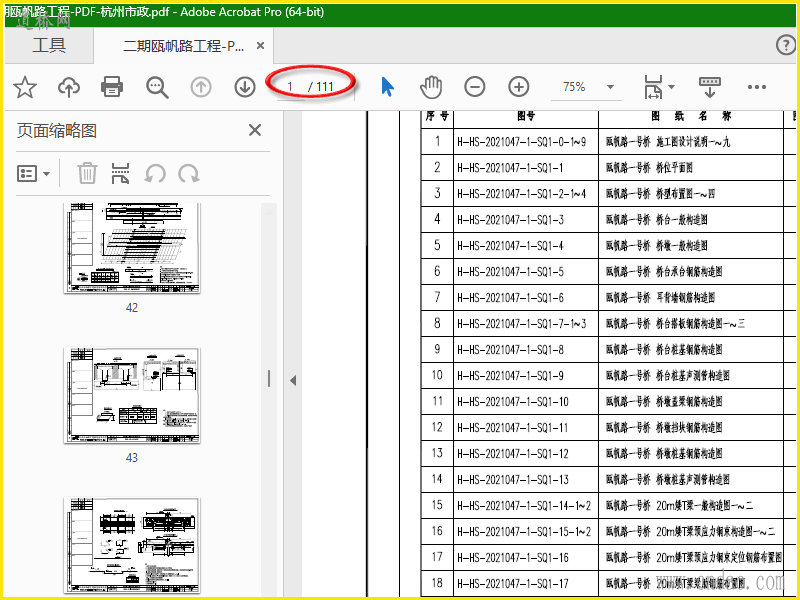The width and height of the screenshot is (800, 600).
Task: Click cell H-HS-2021047-1-SQ1-0-1~9
Action: tap(526, 141)
